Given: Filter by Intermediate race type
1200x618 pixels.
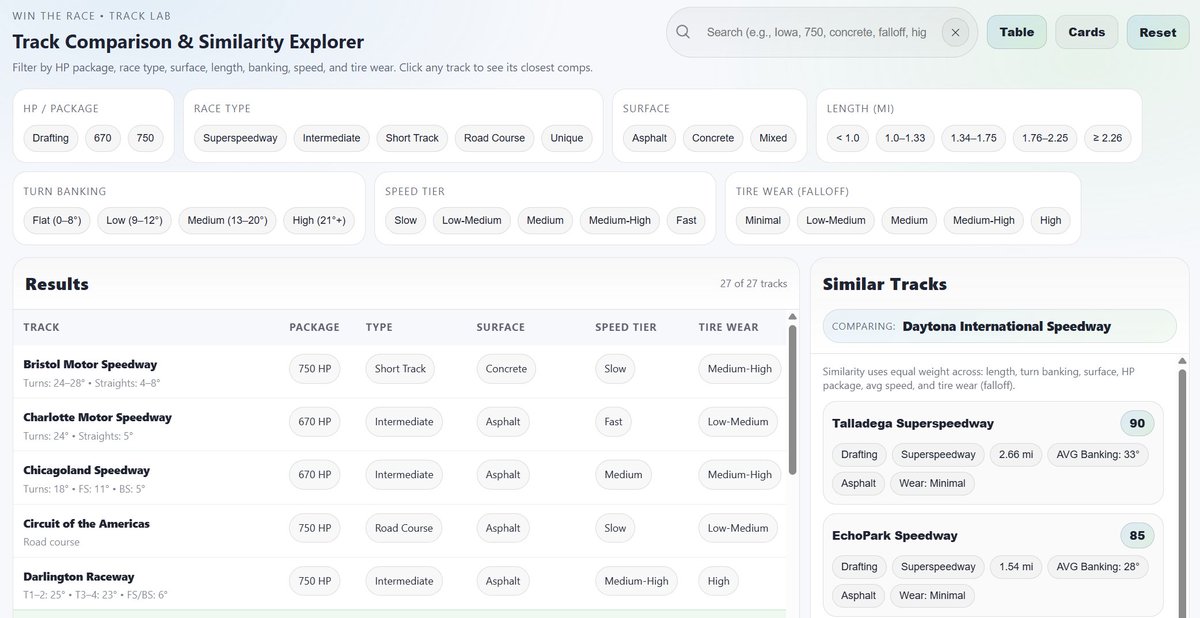Looking at the screenshot, I should [x=331, y=138].
